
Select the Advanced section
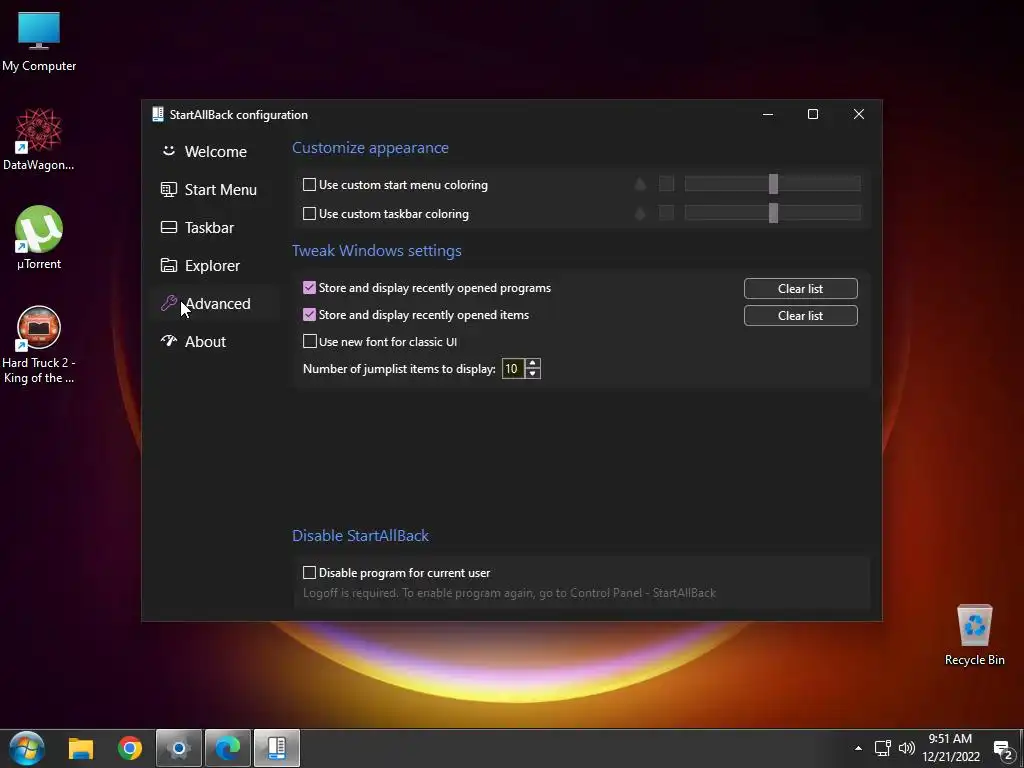205,304
